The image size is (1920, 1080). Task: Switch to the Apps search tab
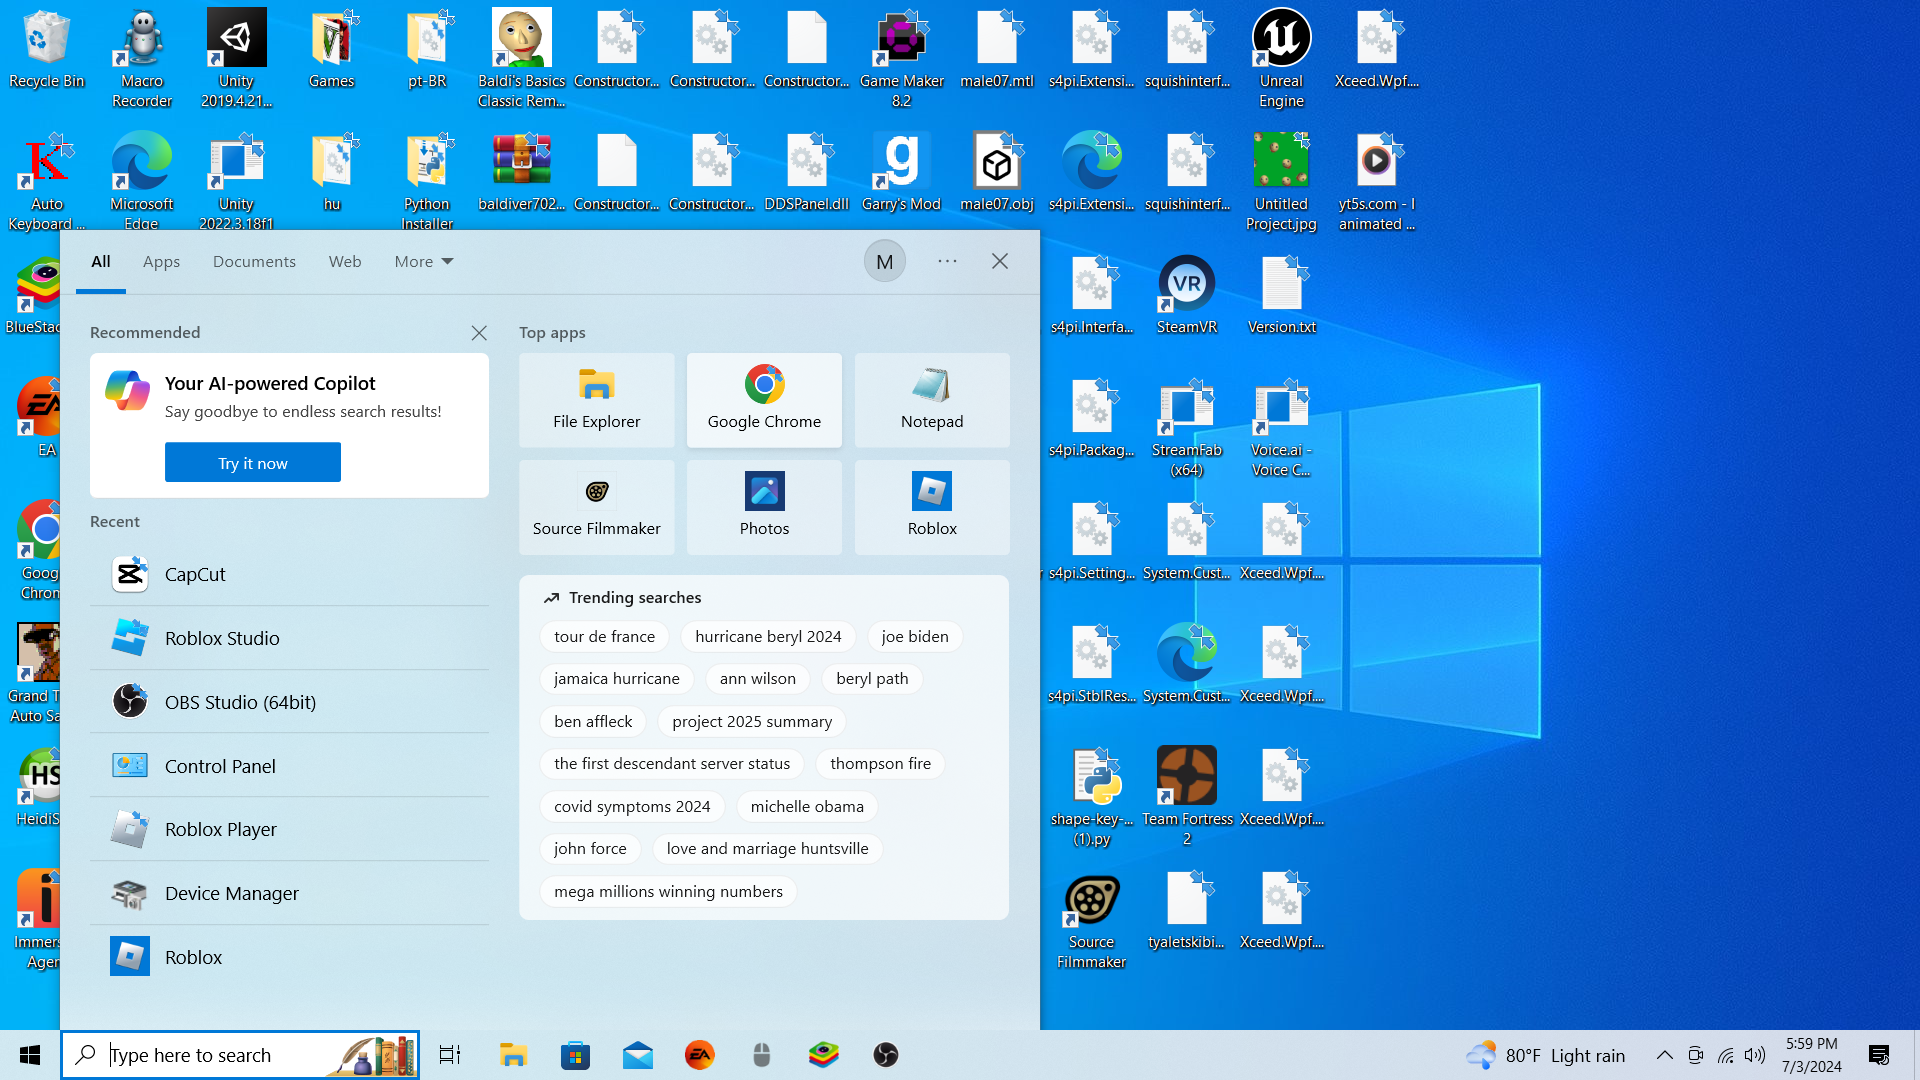[x=161, y=261]
